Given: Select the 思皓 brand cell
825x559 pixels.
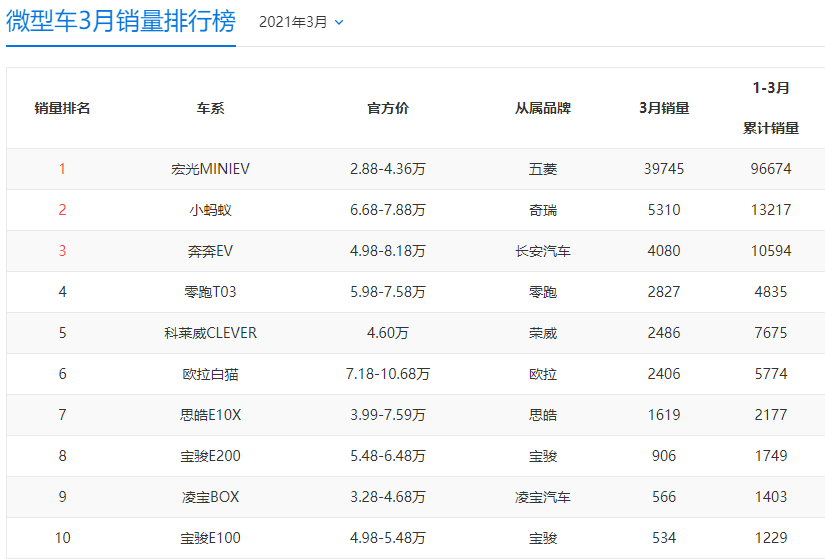Looking at the screenshot, I should pos(543,415).
